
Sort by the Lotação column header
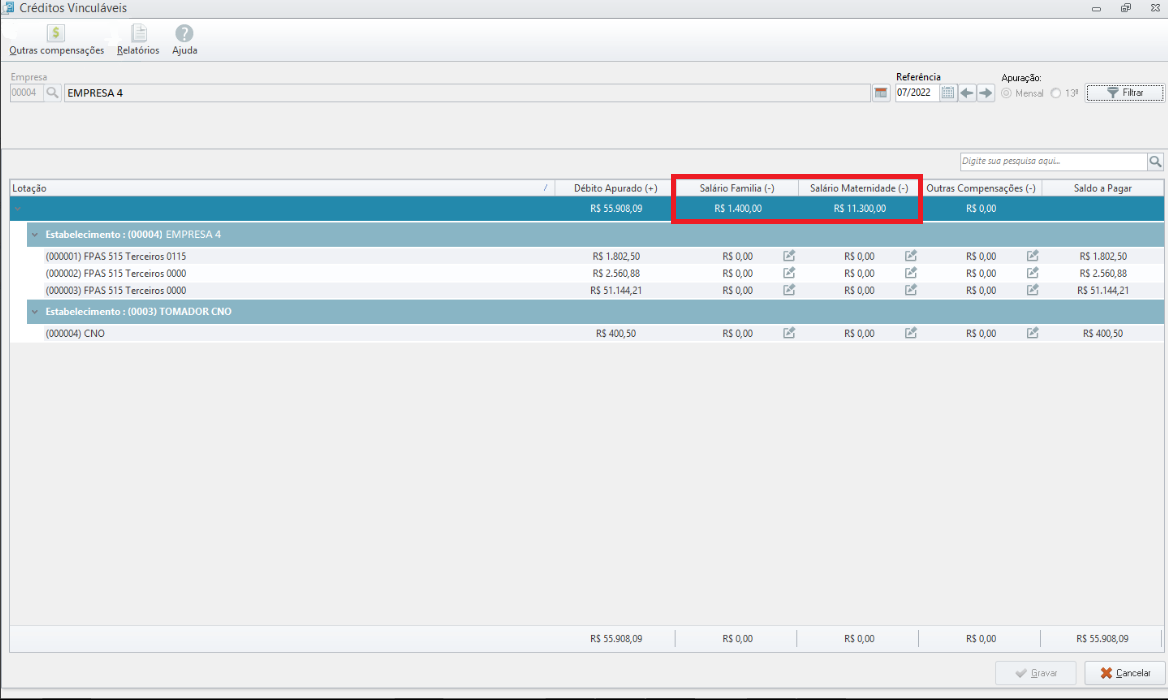282,188
